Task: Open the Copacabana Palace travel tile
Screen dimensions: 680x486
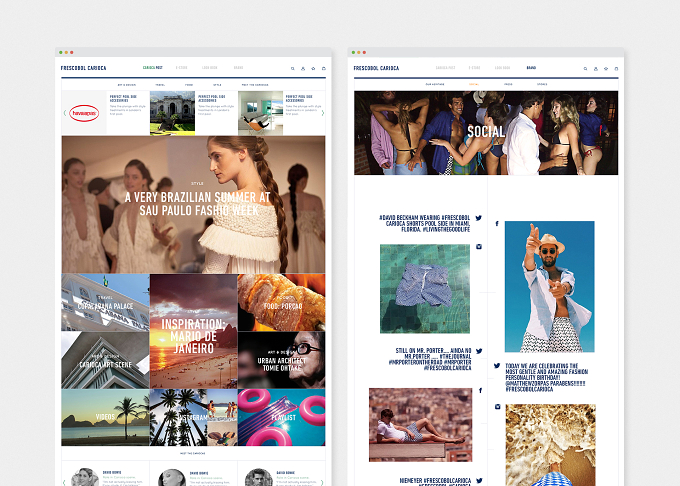Action: [x=105, y=303]
